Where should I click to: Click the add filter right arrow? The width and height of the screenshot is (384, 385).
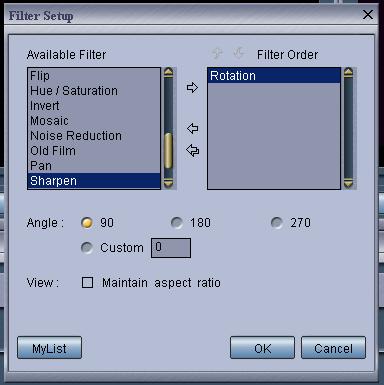click(x=192, y=88)
